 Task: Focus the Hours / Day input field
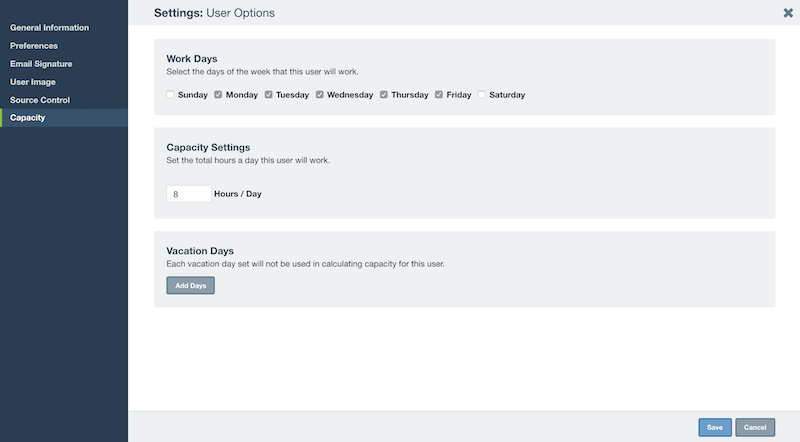pyautogui.click(x=189, y=194)
